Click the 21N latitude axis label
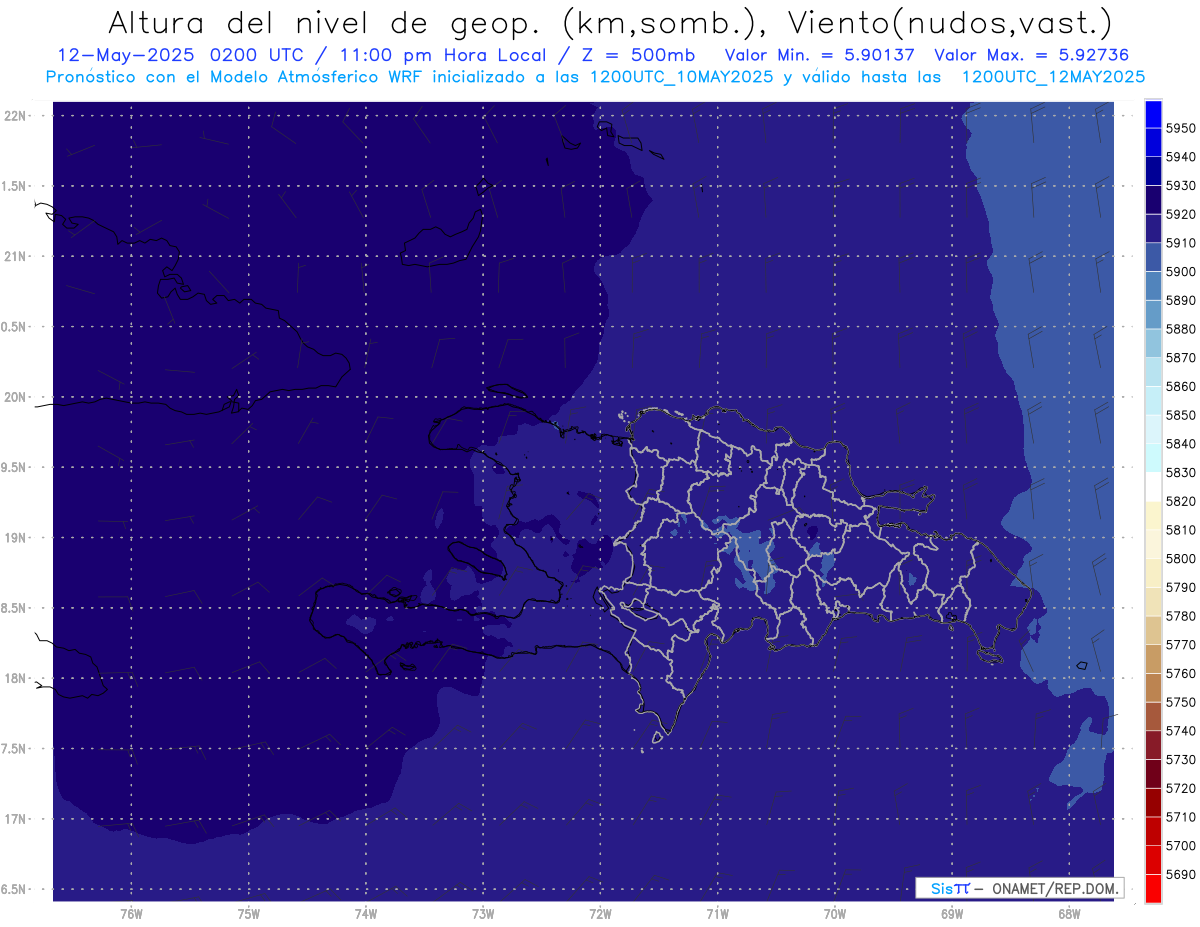The image size is (1200, 927). (x=16, y=256)
